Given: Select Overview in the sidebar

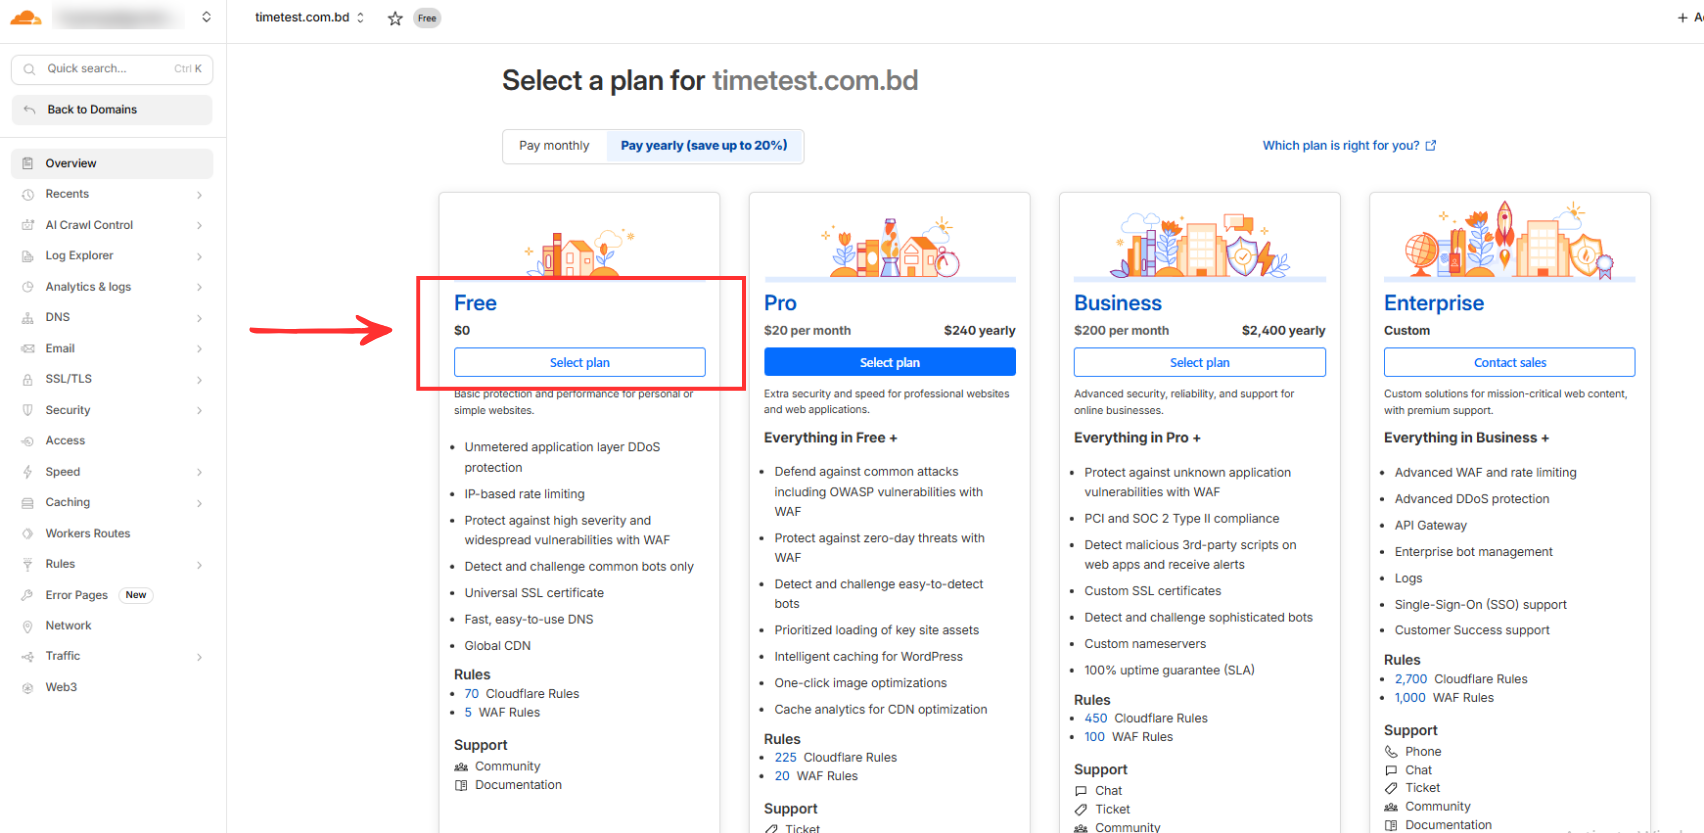Looking at the screenshot, I should pos(72,163).
